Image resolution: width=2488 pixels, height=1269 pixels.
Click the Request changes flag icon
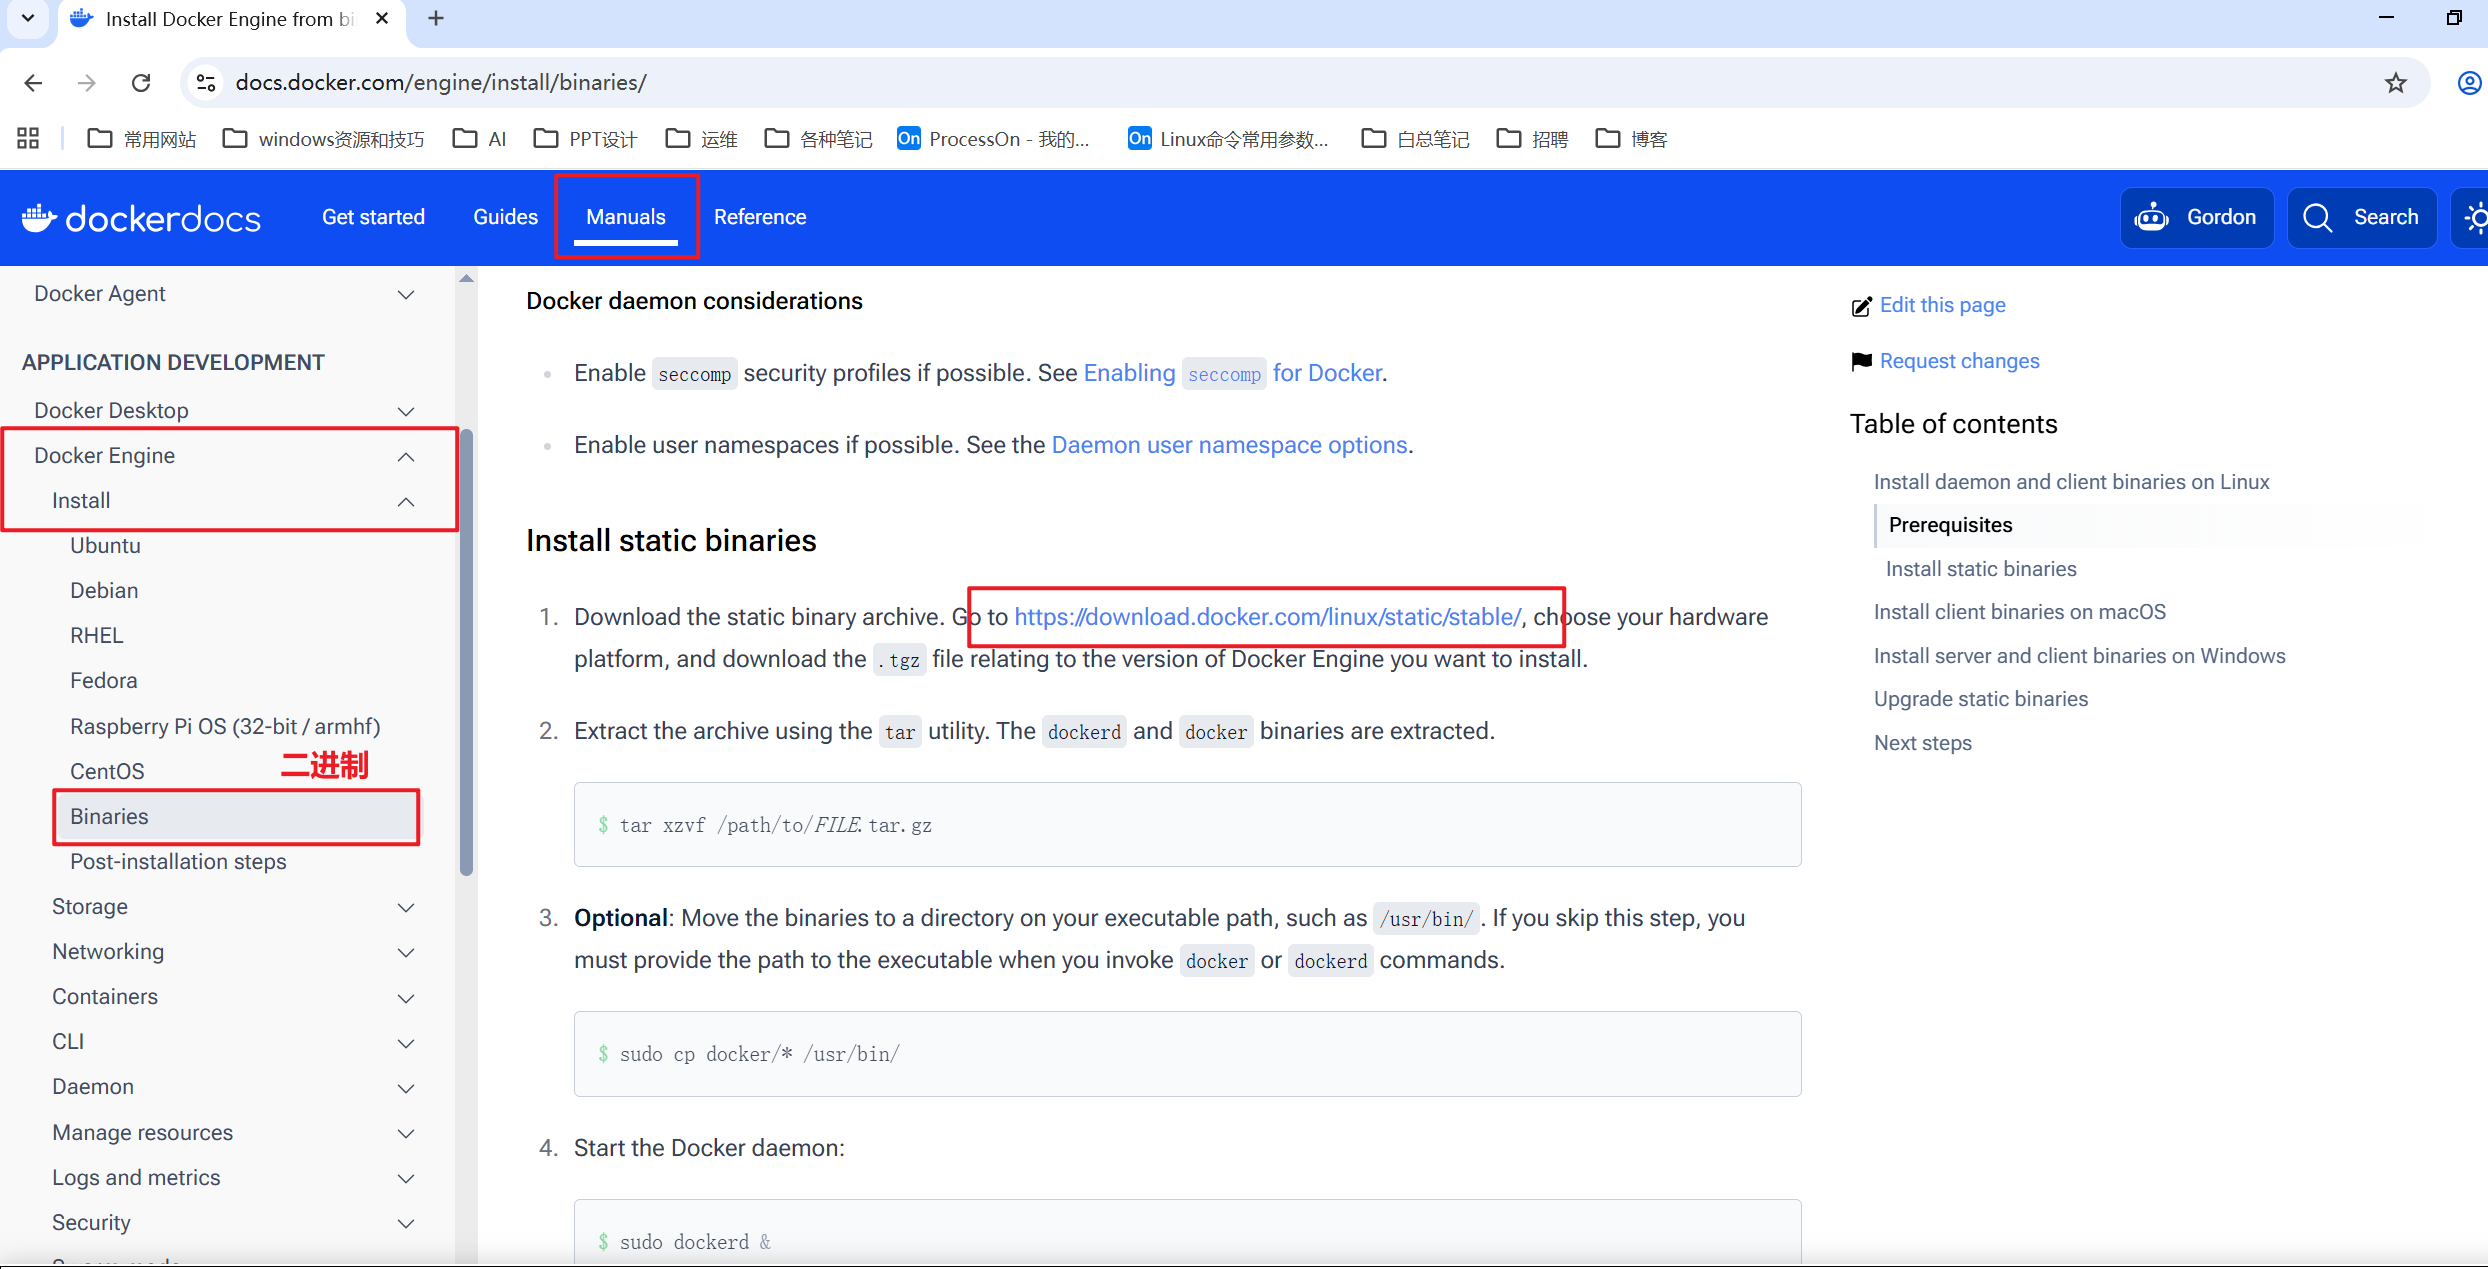1861,362
